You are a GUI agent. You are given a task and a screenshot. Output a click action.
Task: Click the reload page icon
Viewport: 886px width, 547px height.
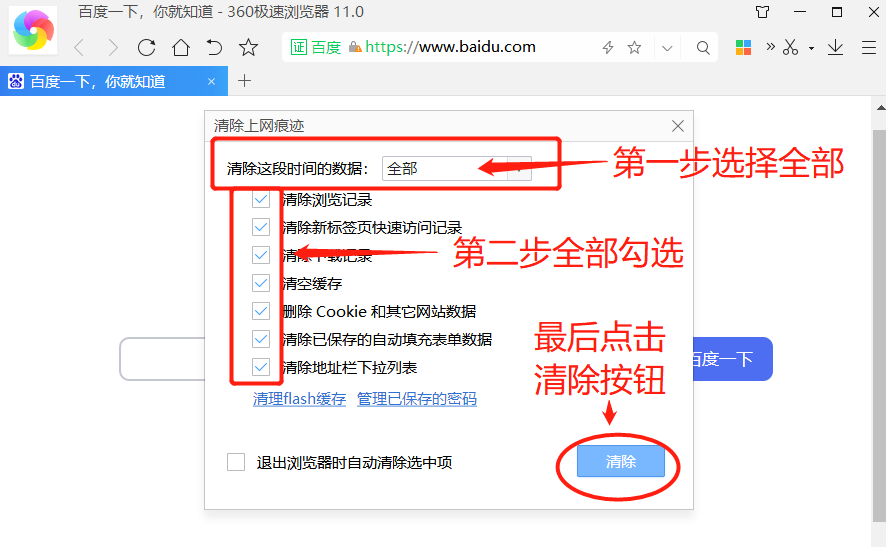[147, 47]
